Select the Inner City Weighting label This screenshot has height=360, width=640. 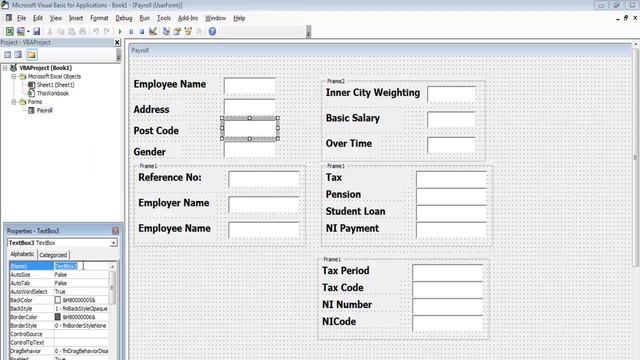(373, 93)
